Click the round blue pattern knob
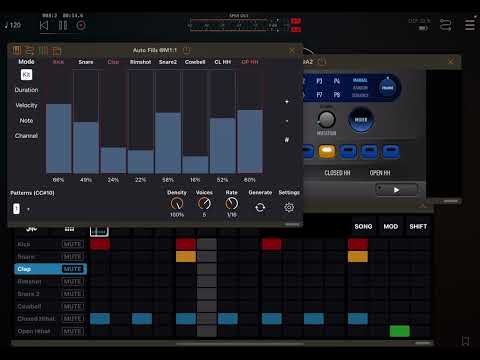Viewport: 480px width, 360px height. (x=387, y=88)
